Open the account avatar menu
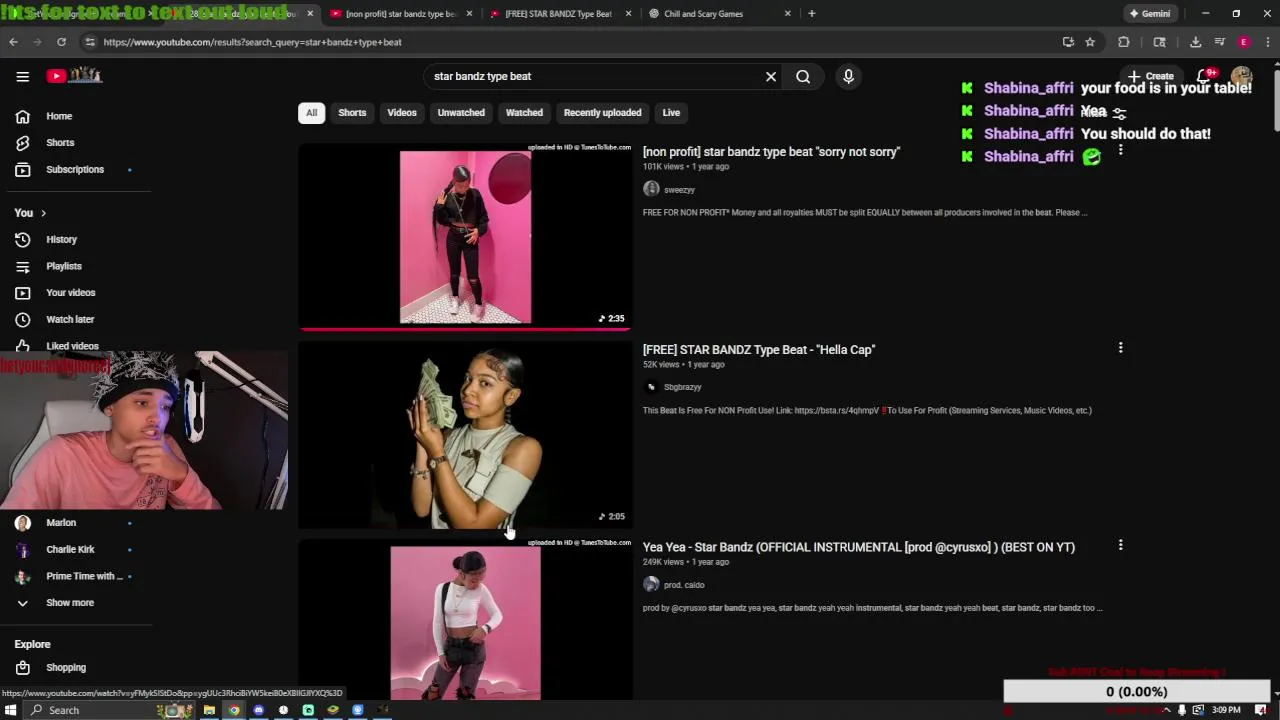 pyautogui.click(x=1242, y=76)
